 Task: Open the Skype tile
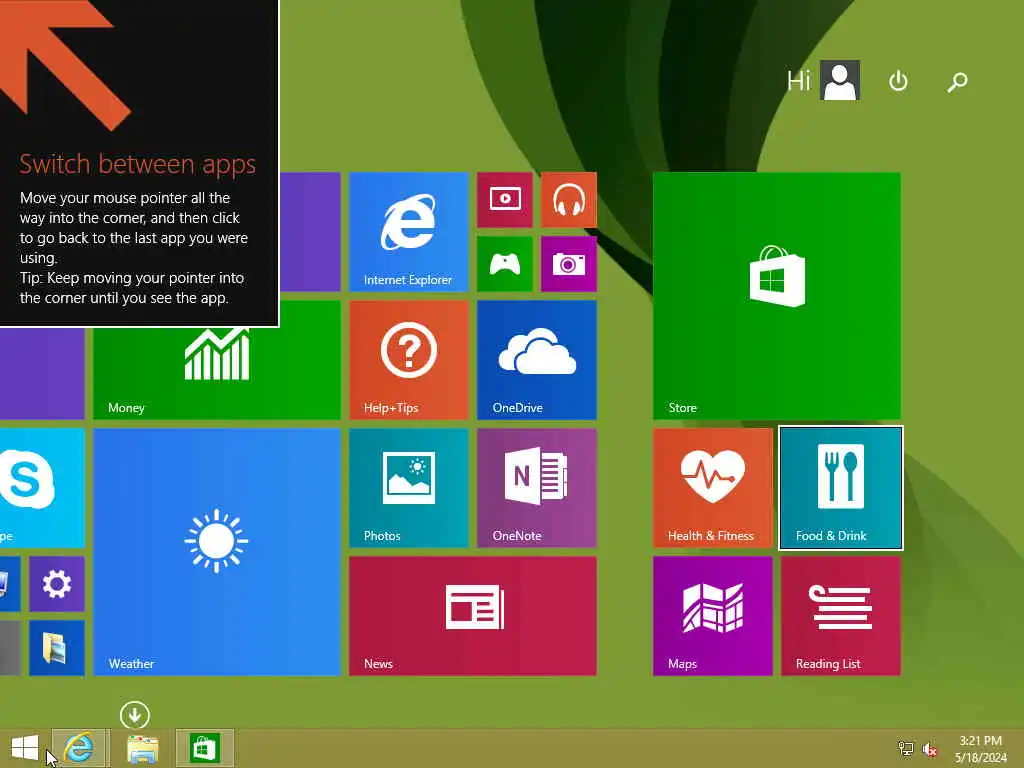[x=42, y=488]
